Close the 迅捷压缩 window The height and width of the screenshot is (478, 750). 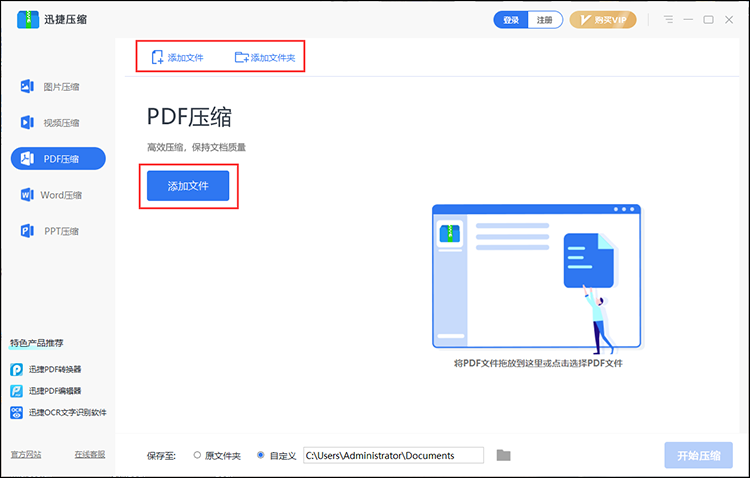tap(729, 20)
